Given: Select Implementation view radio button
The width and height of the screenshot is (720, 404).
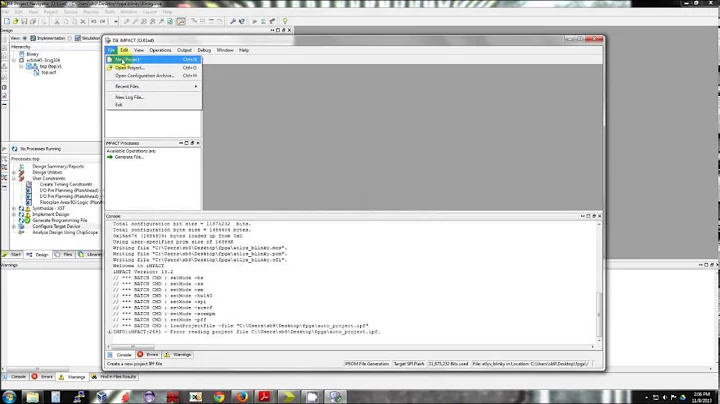Looking at the screenshot, I should coord(25,38).
